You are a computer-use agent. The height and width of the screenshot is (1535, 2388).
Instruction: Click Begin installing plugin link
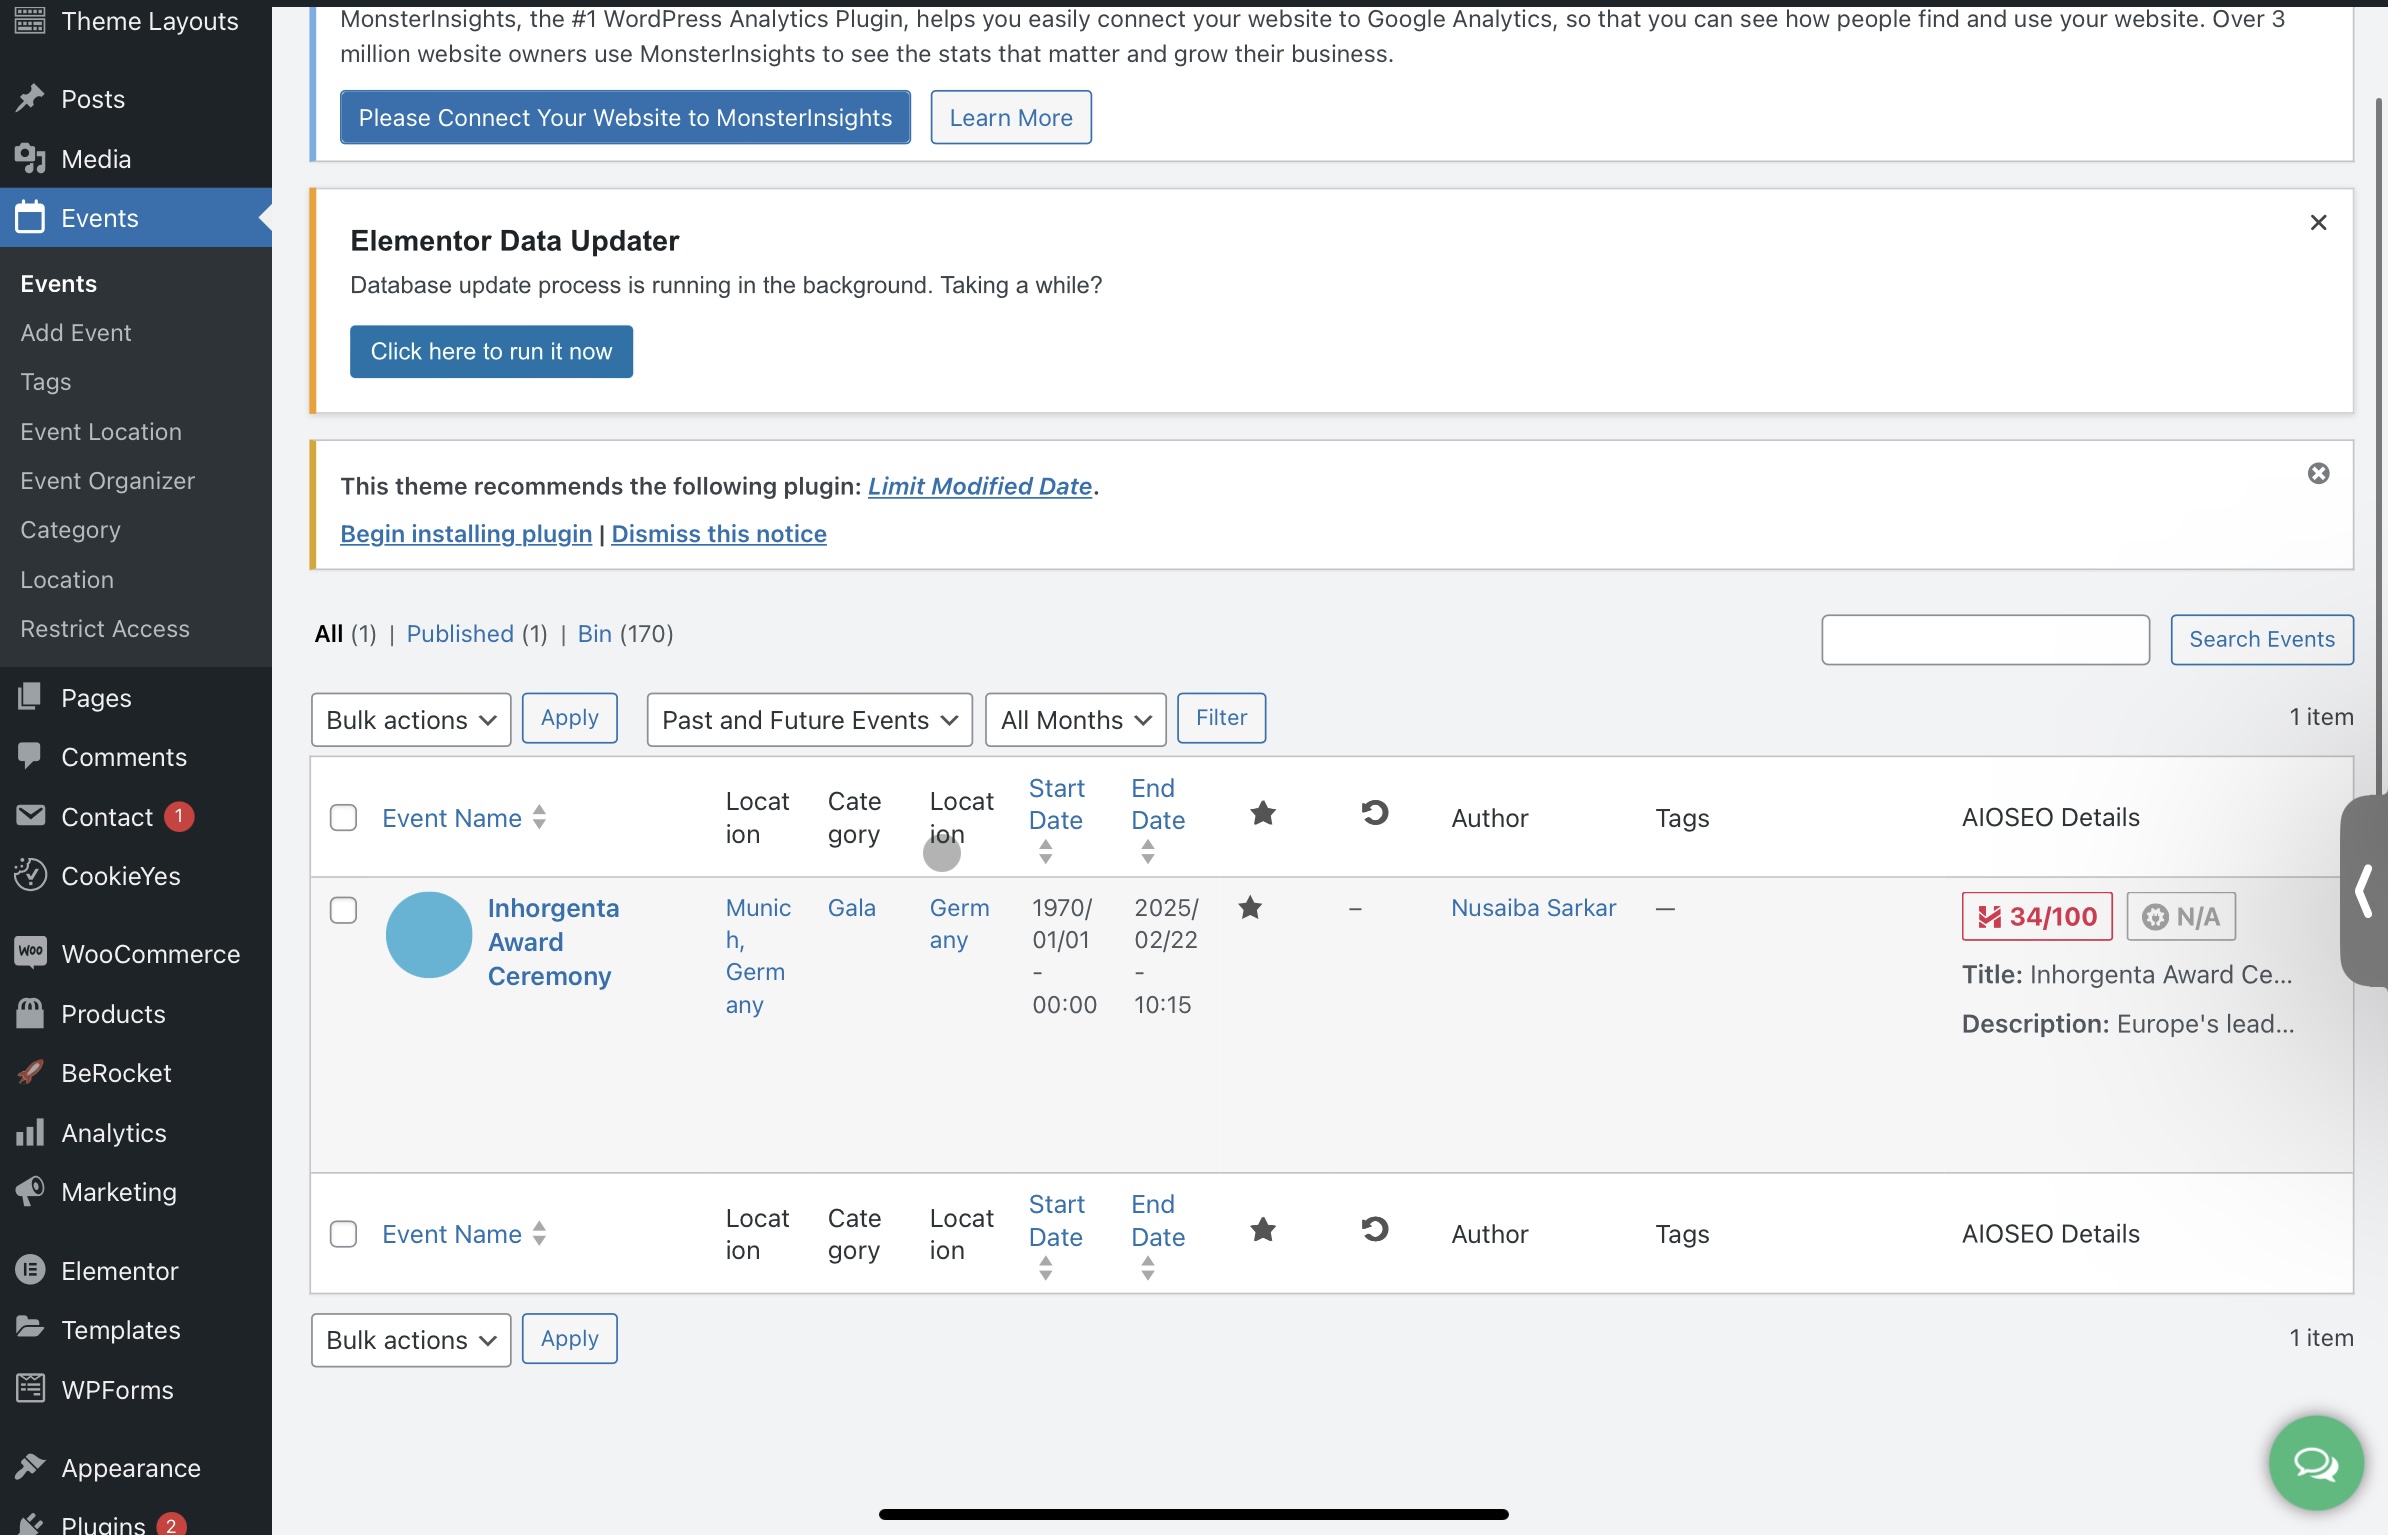pos(466,534)
